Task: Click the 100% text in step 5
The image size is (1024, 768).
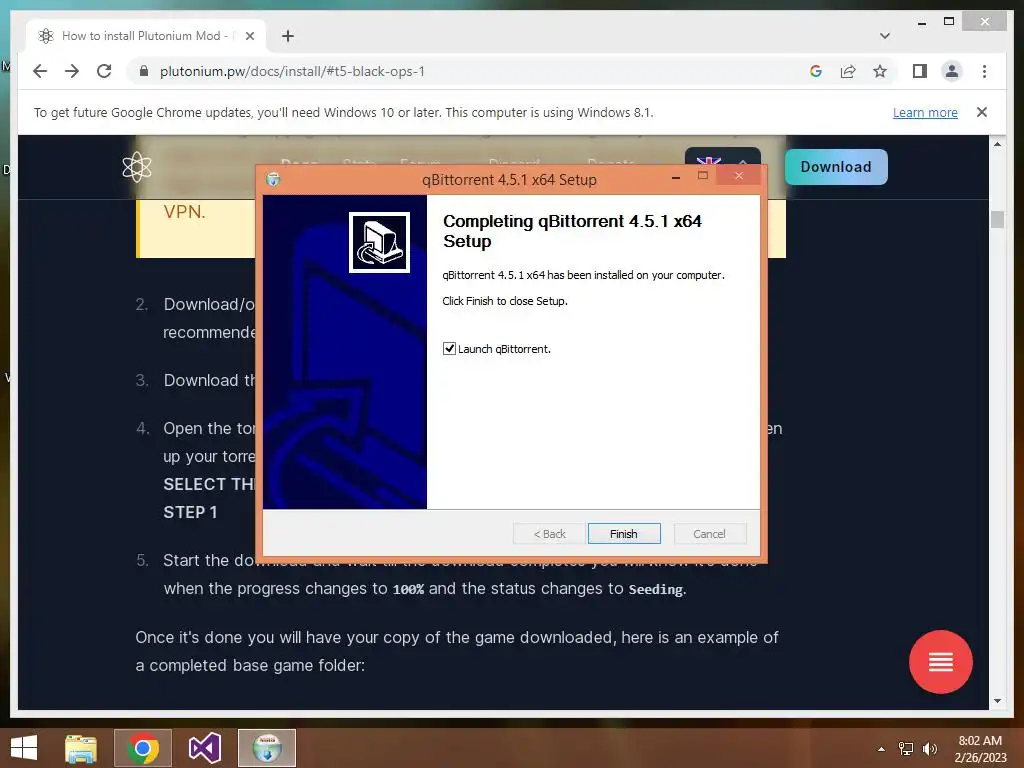Action: click(408, 589)
